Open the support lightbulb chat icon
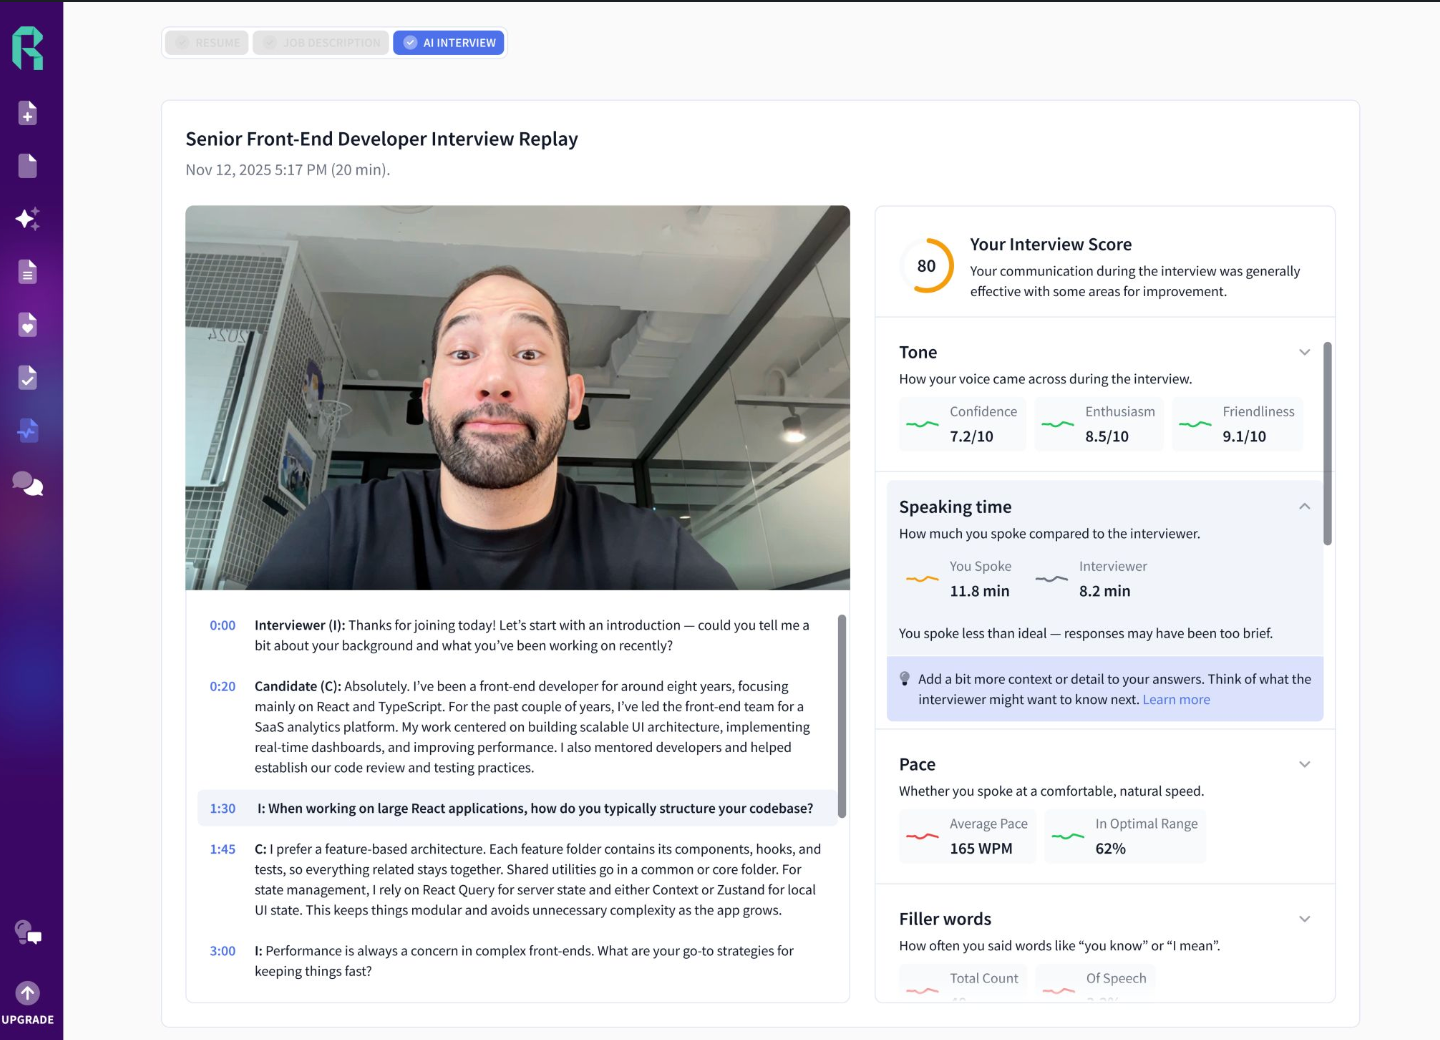Screen dimensions: 1440x1040 (28, 932)
